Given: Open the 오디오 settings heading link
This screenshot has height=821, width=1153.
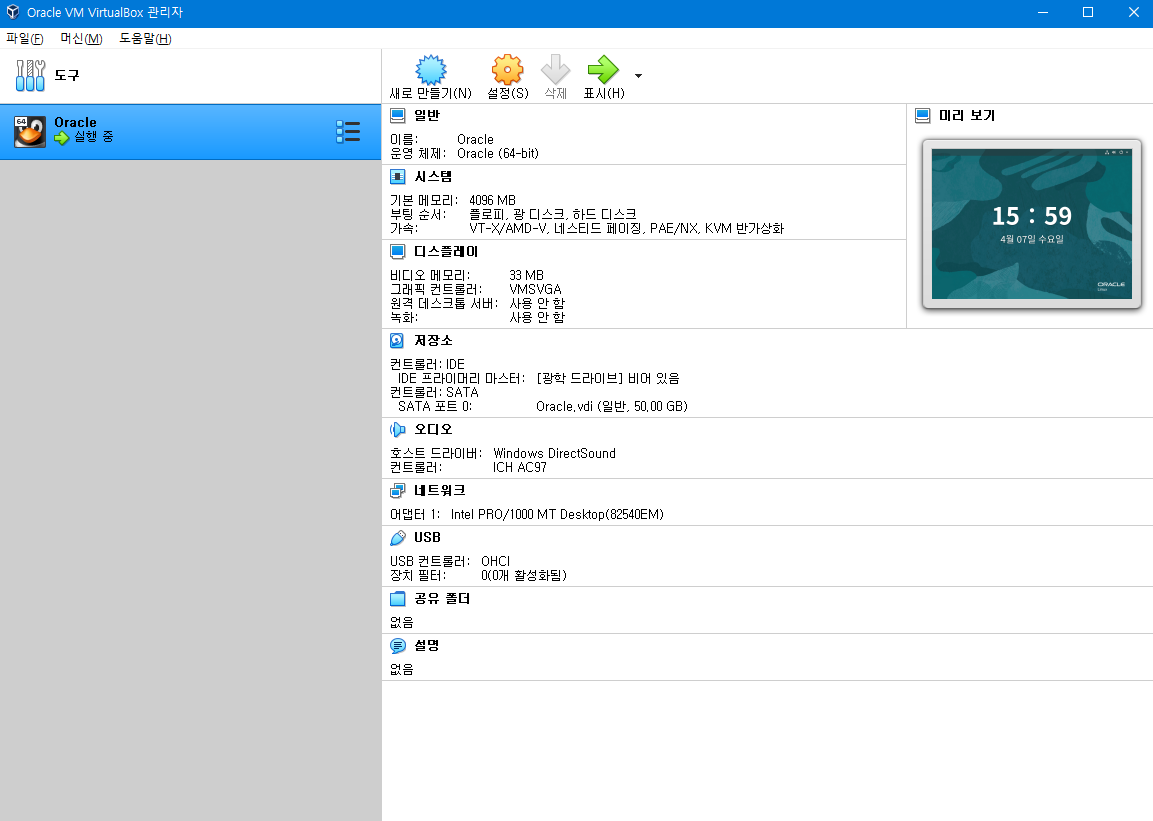Looking at the screenshot, I should (x=433, y=429).
